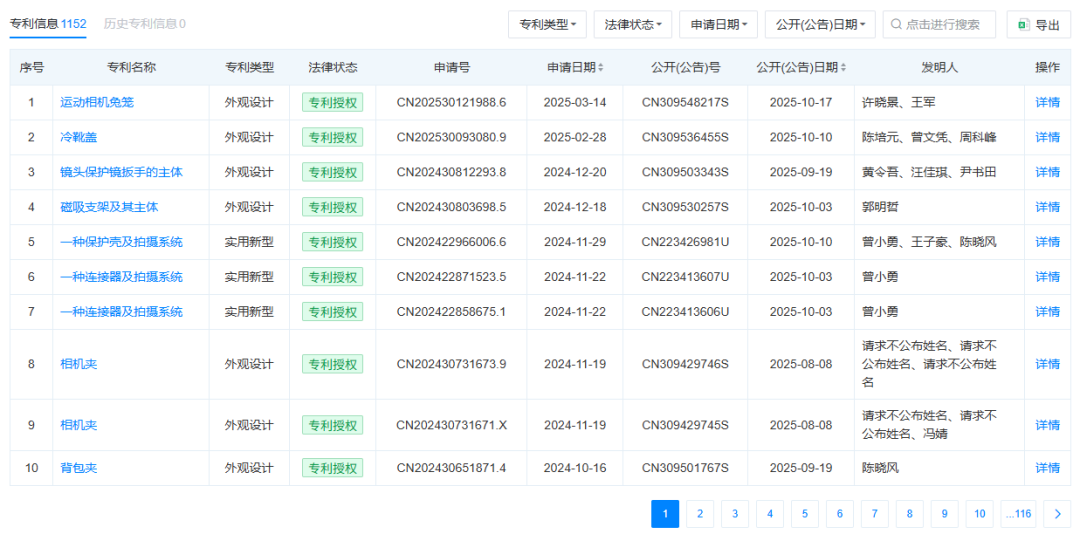This screenshot has height=534, width=1080.
Task: Sort by 申请日期 column arrows
Action: pos(601,68)
